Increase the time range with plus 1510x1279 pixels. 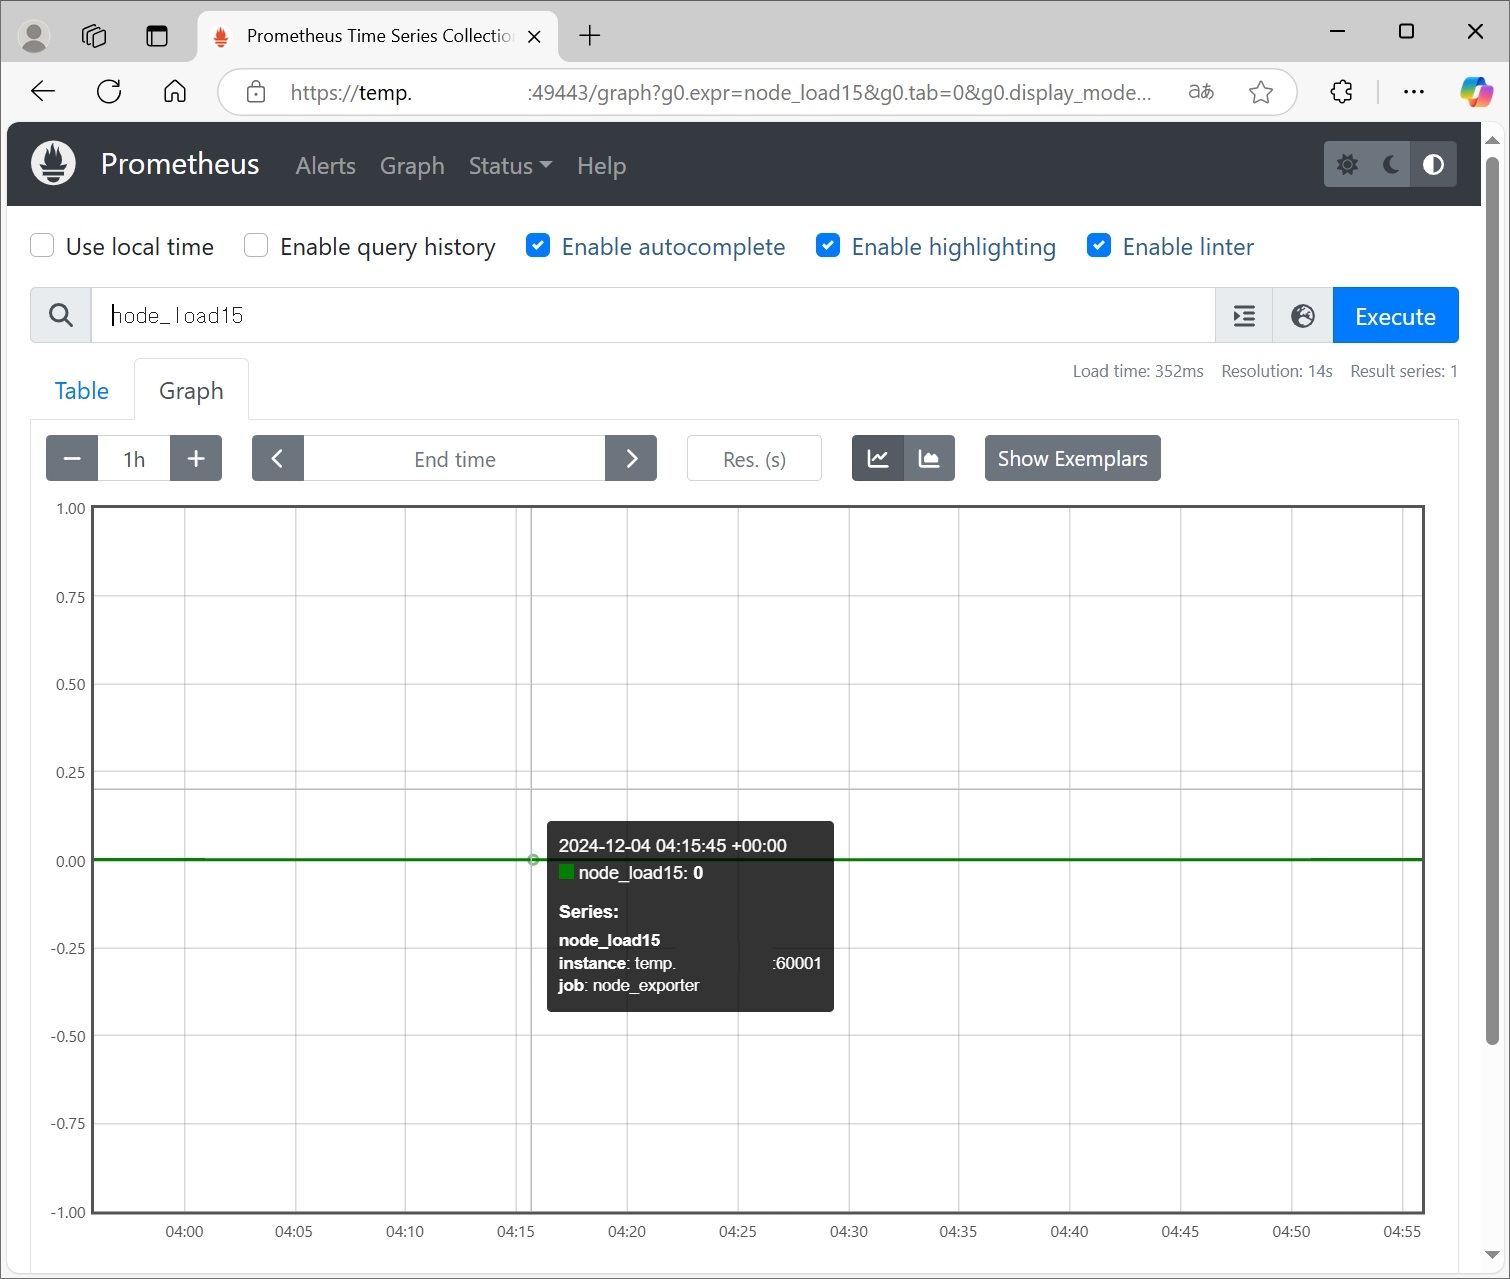pos(196,459)
